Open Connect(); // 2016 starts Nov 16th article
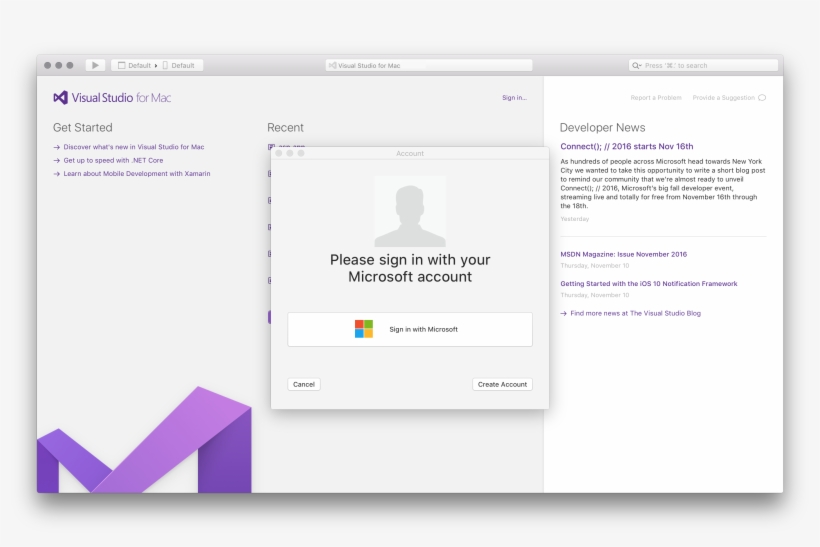820x547 pixels. [x=627, y=146]
